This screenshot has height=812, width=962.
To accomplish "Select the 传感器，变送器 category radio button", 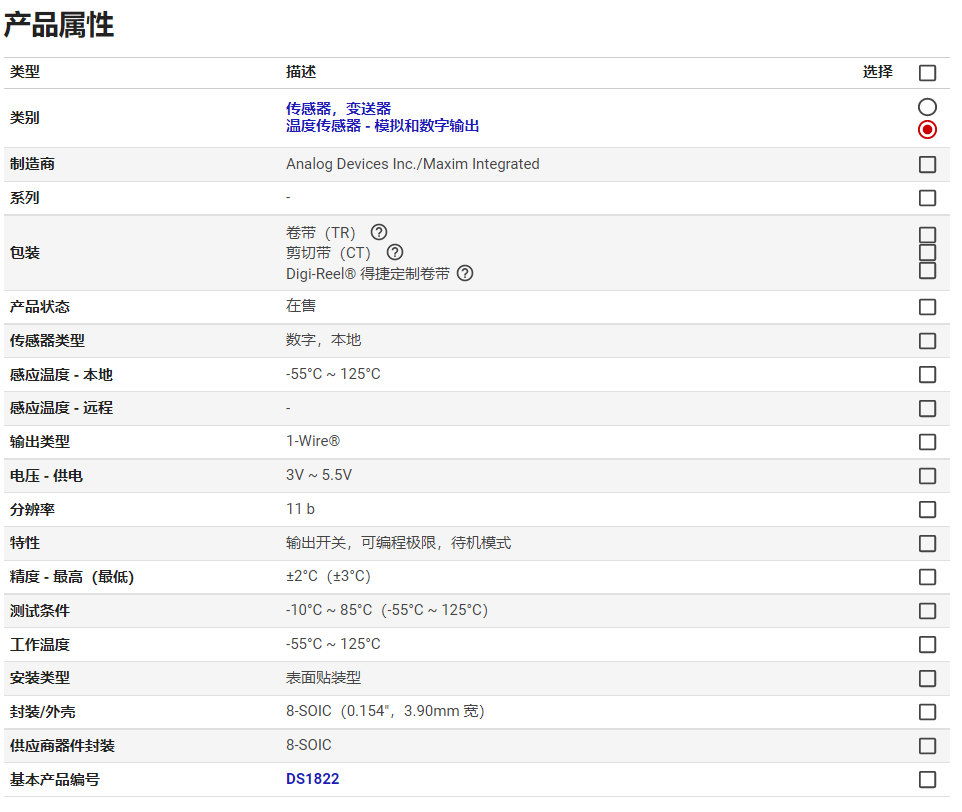I will tap(927, 107).
